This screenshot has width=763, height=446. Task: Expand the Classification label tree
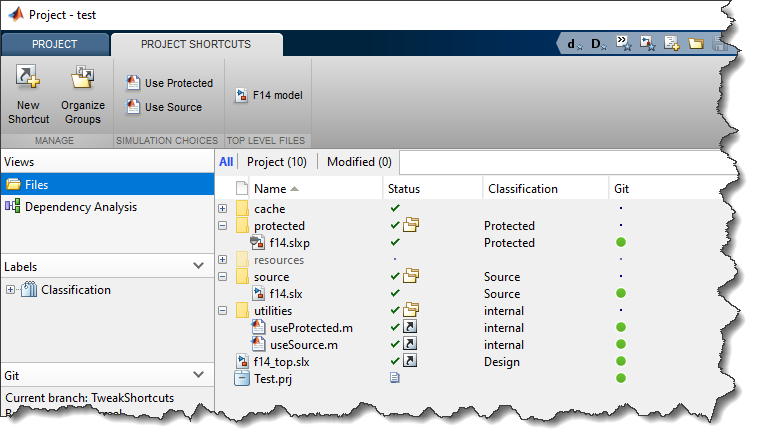tap(10, 290)
